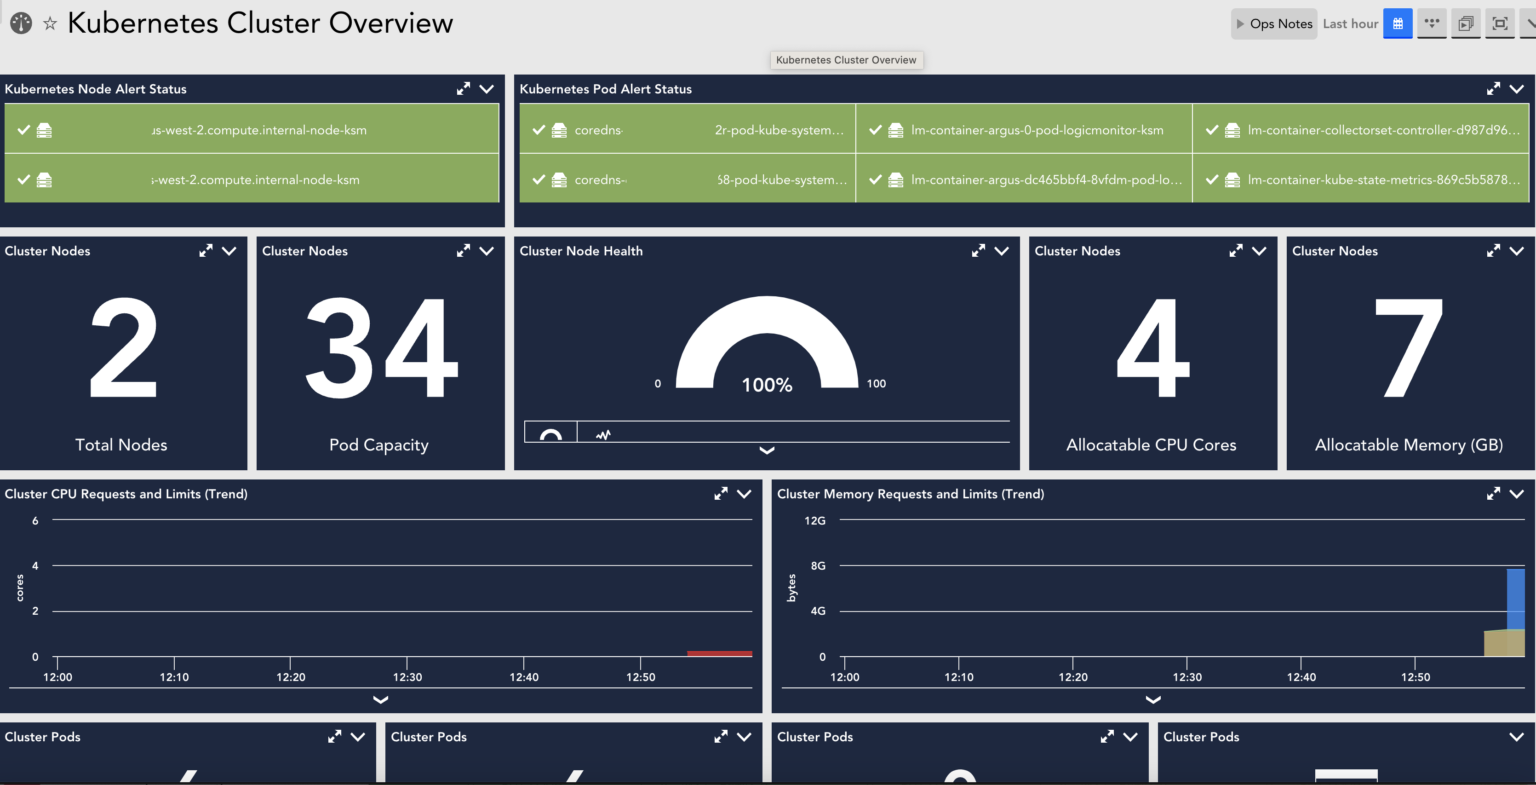Viewport: 1536px width, 785px height.
Task: Select the red bar near 12:50 on CPU chart
Action: click(x=719, y=652)
